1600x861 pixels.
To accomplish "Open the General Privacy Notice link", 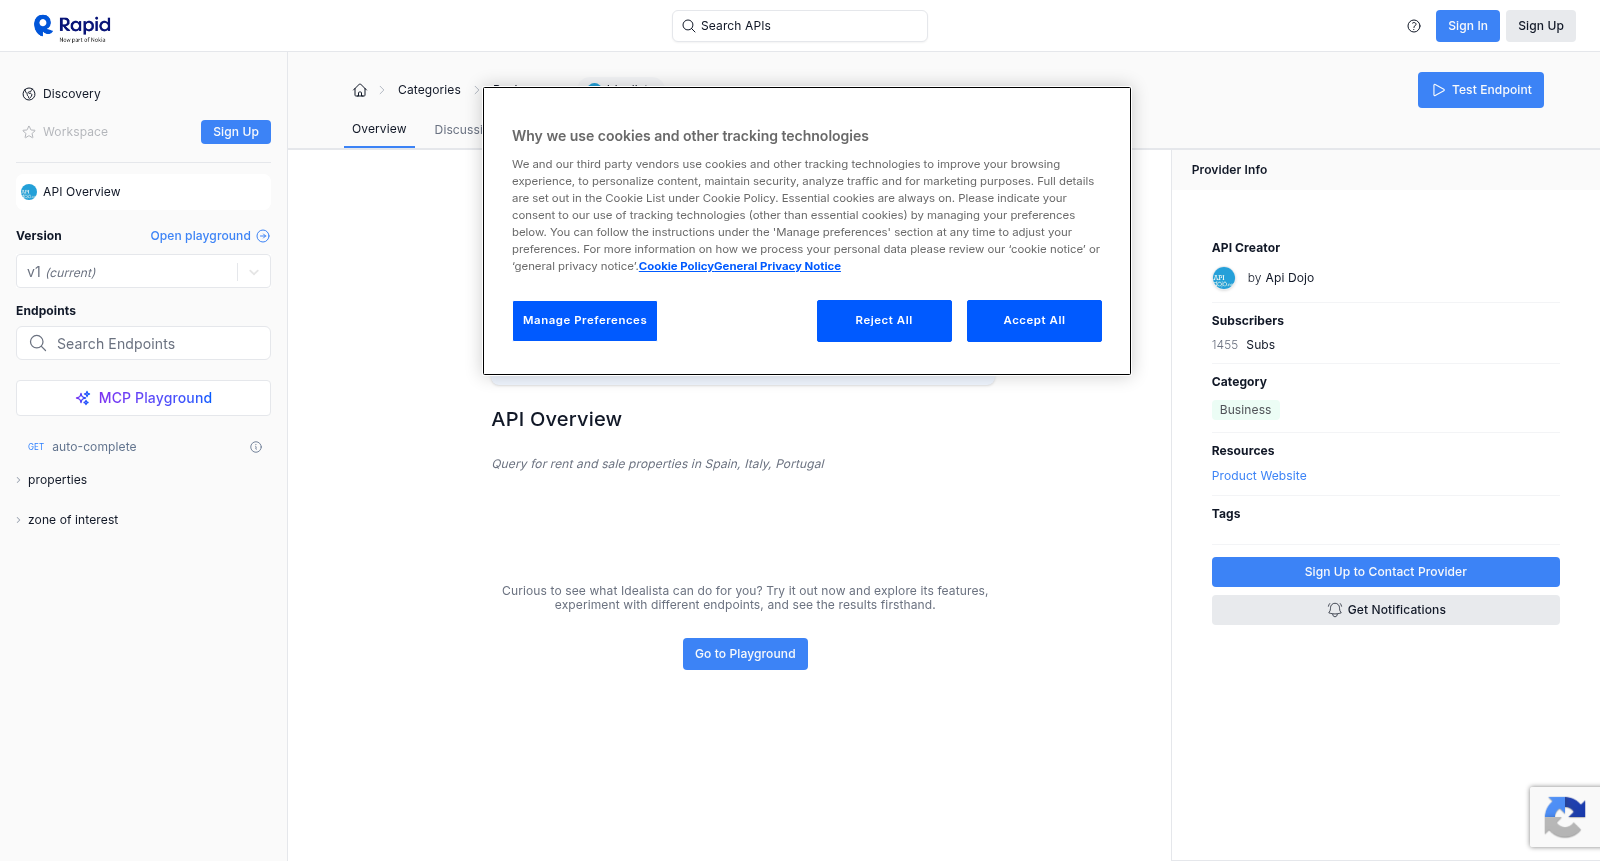I will pos(777,266).
